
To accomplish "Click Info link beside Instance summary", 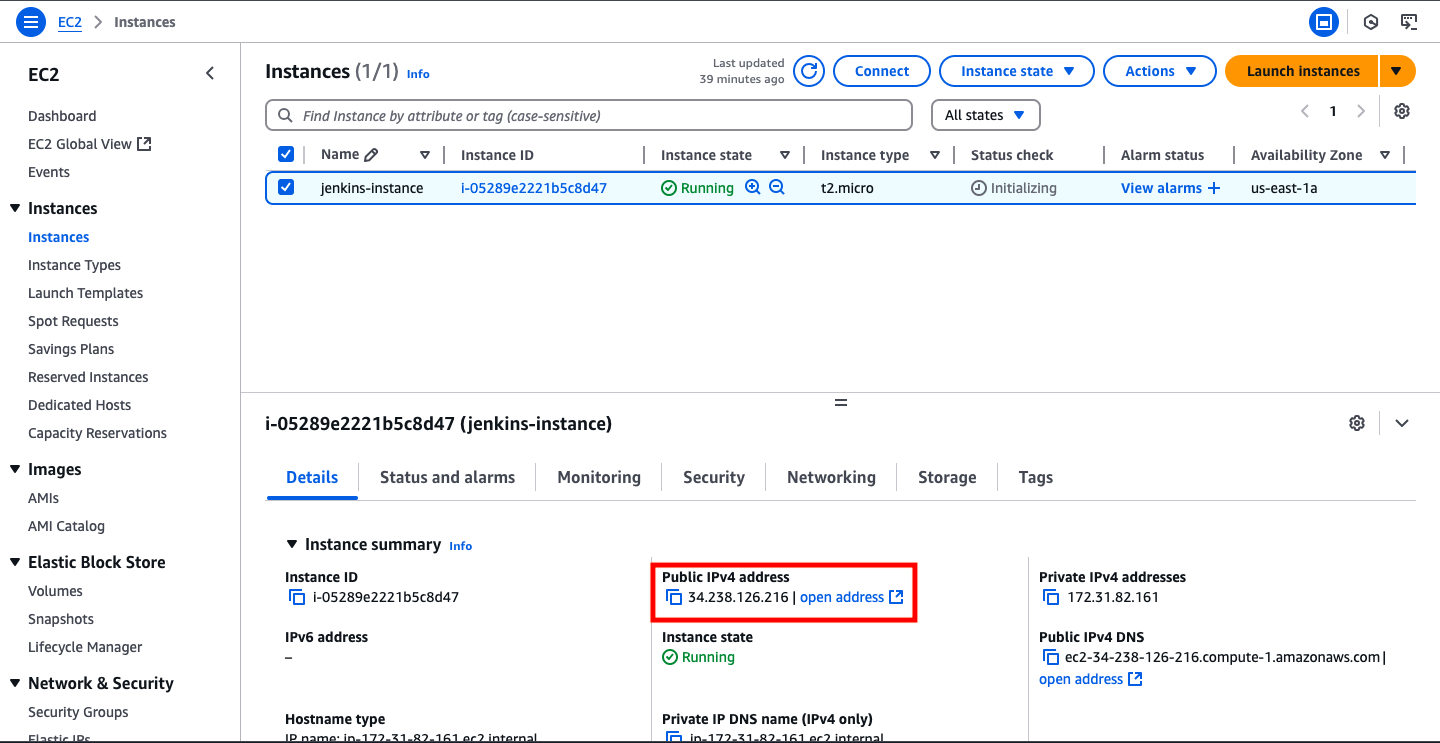I will [x=460, y=546].
